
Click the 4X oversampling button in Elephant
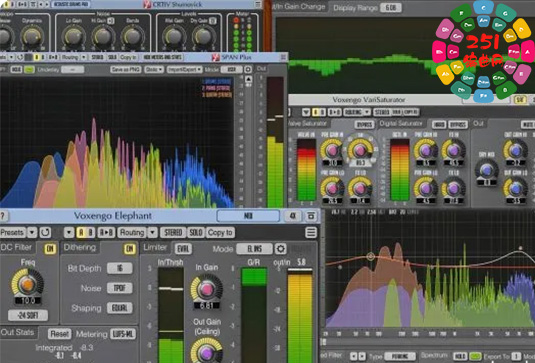click(293, 216)
